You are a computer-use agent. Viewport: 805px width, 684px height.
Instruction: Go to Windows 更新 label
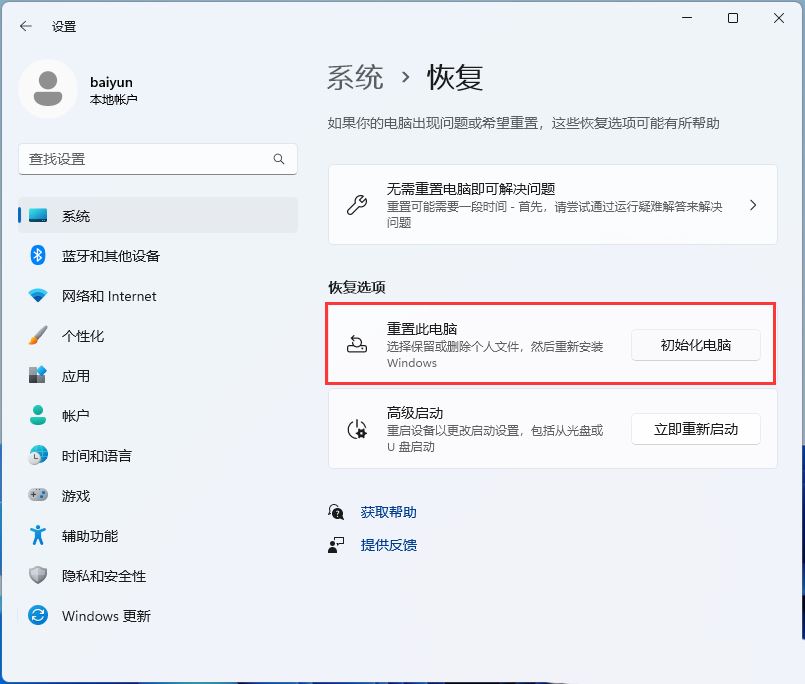(106, 616)
